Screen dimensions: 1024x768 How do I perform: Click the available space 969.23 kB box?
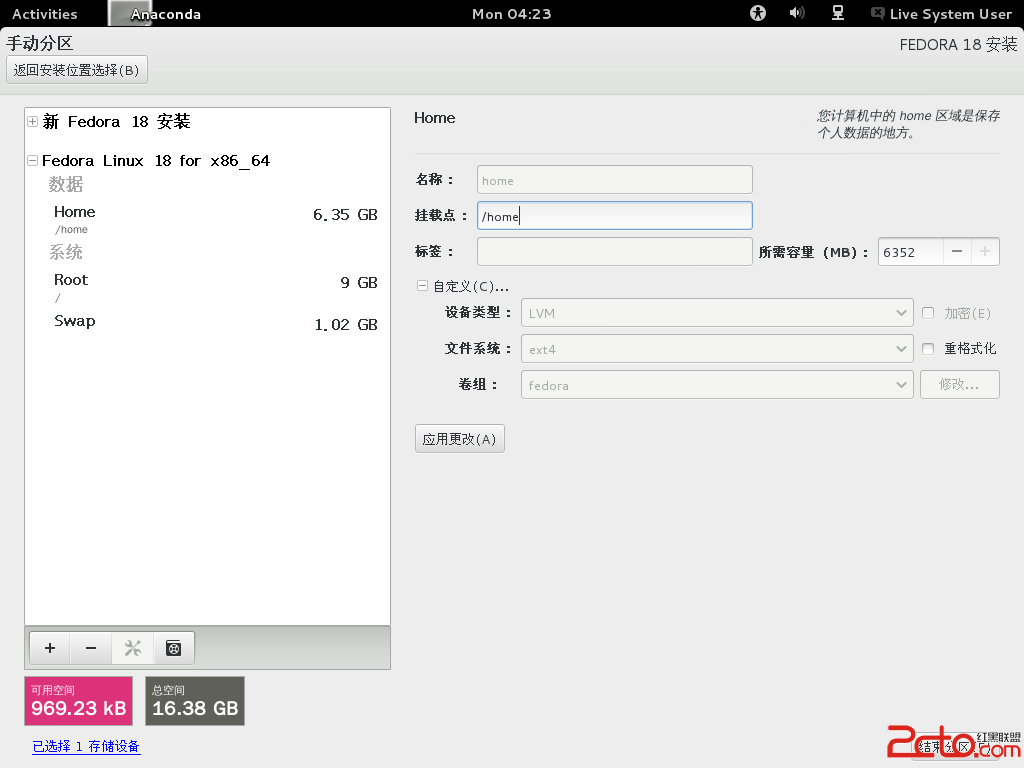pyautogui.click(x=78, y=701)
